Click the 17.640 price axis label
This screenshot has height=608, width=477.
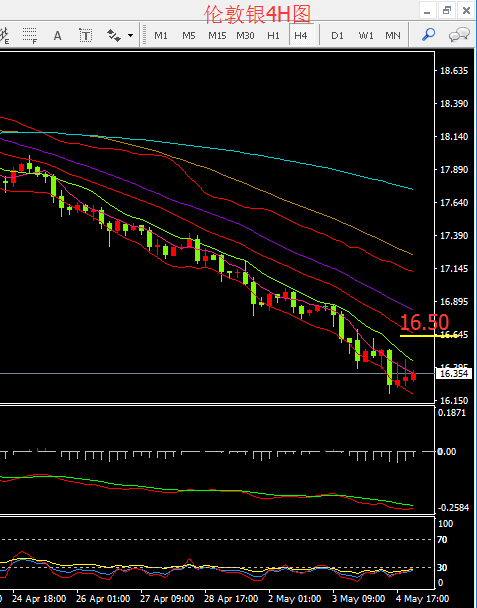tap(454, 202)
